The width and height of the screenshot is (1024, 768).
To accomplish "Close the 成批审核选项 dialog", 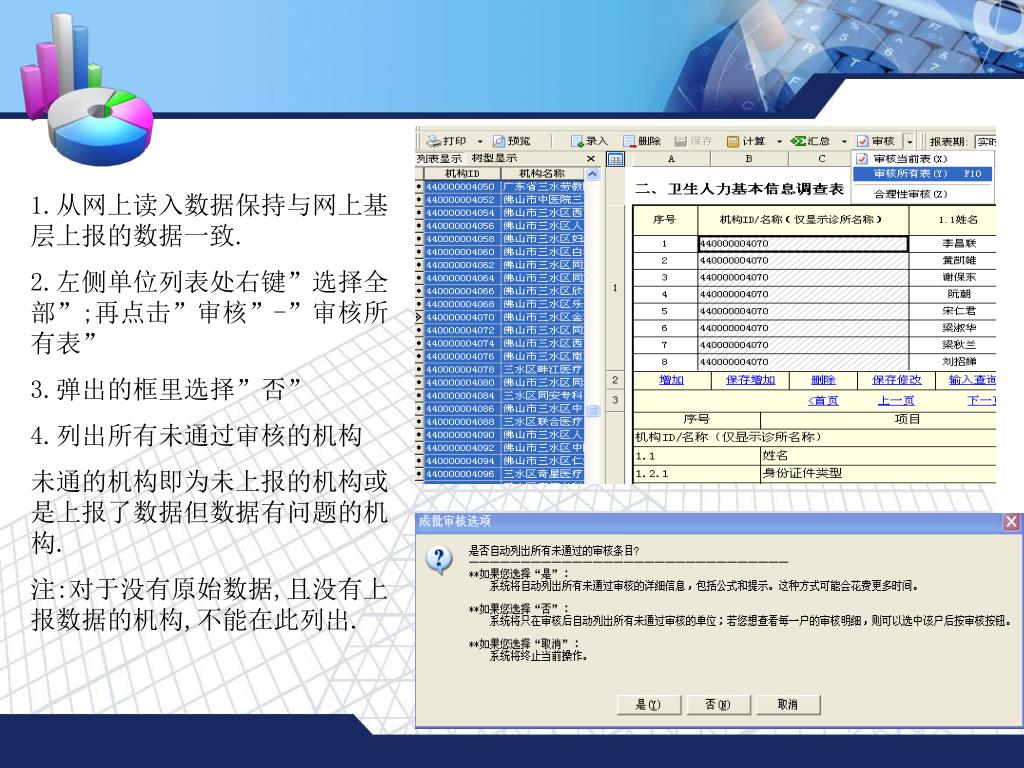I will [x=1011, y=522].
